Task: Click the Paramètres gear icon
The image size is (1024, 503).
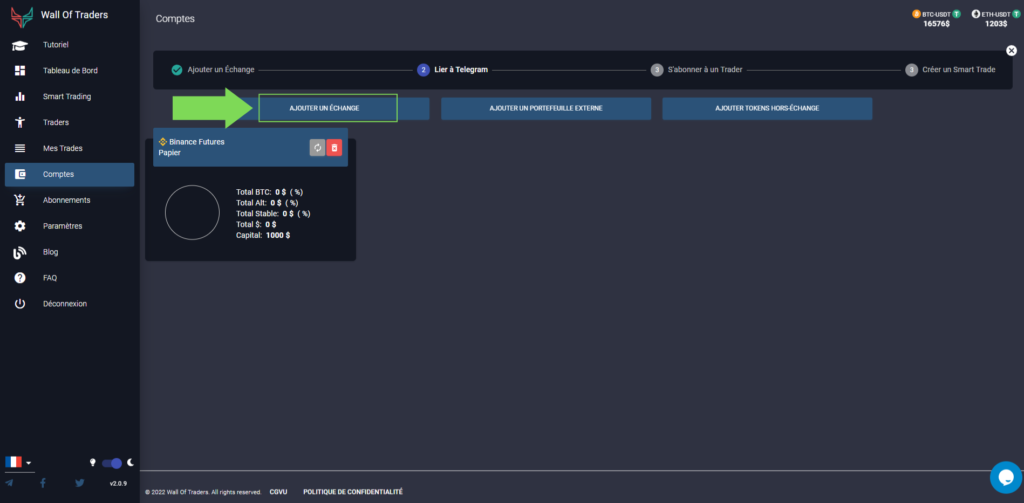Action: point(20,226)
